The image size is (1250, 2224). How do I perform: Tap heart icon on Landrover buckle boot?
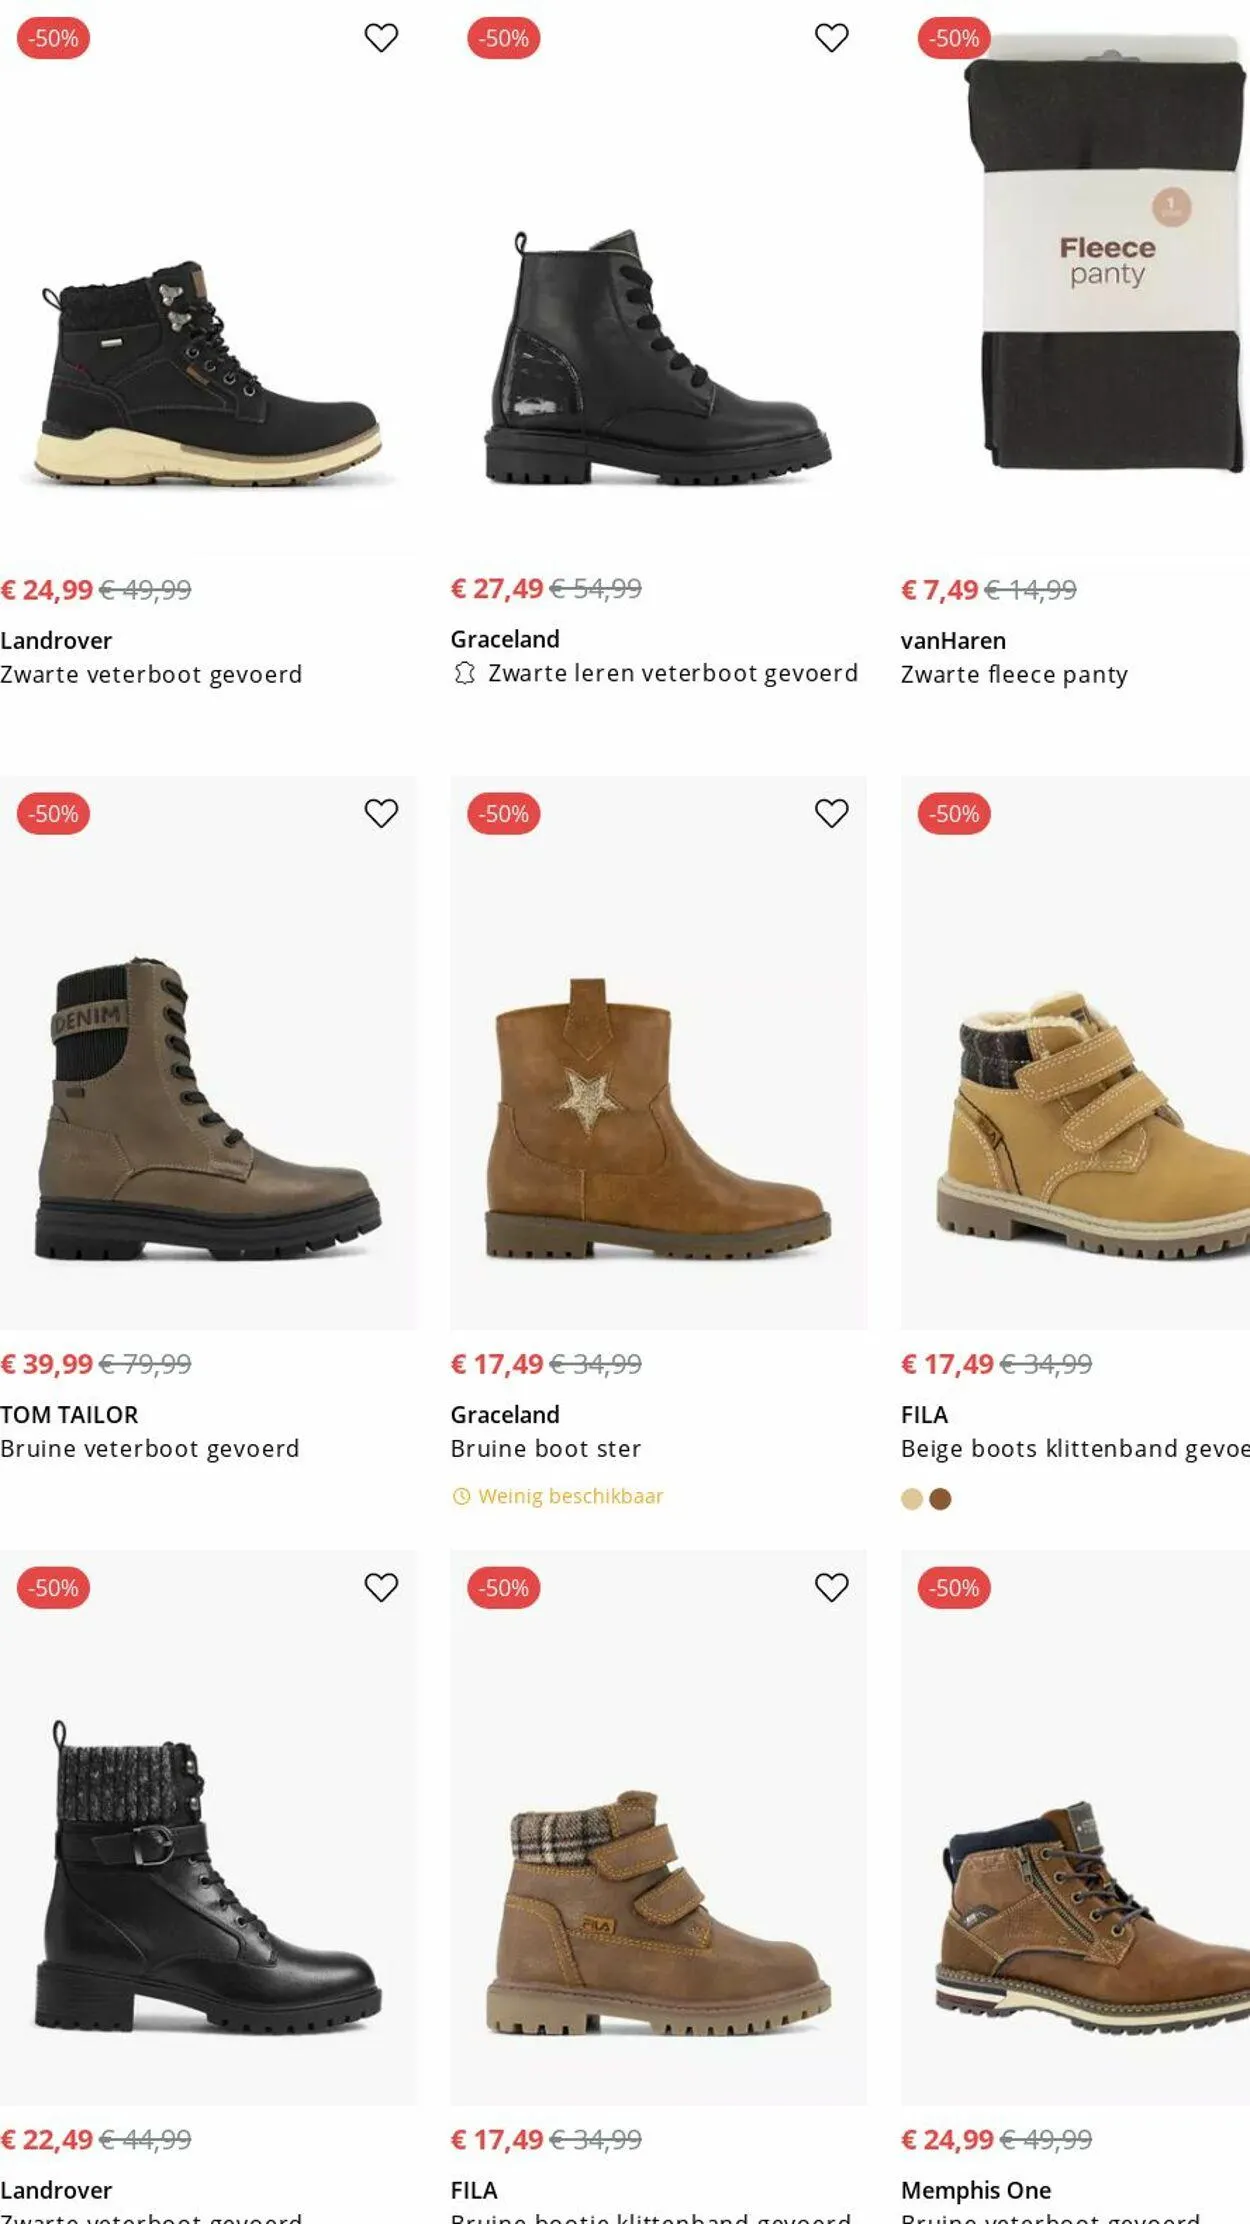click(x=381, y=1587)
